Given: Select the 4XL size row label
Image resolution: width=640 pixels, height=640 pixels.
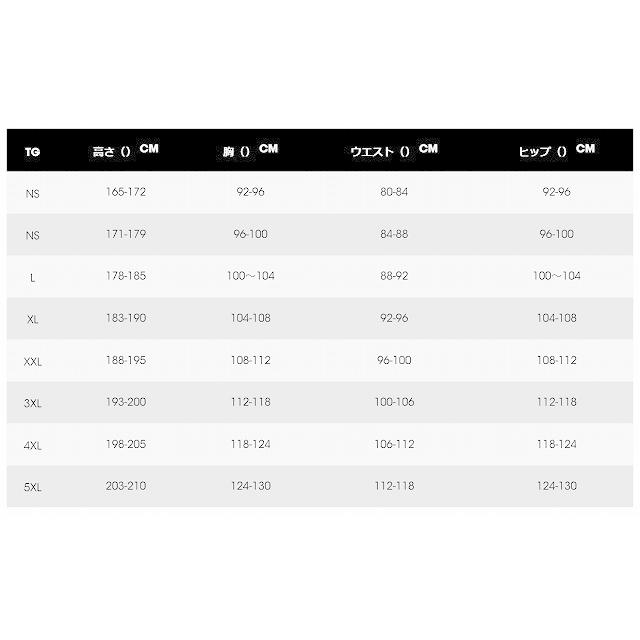Looking at the screenshot, I should coord(32,444).
